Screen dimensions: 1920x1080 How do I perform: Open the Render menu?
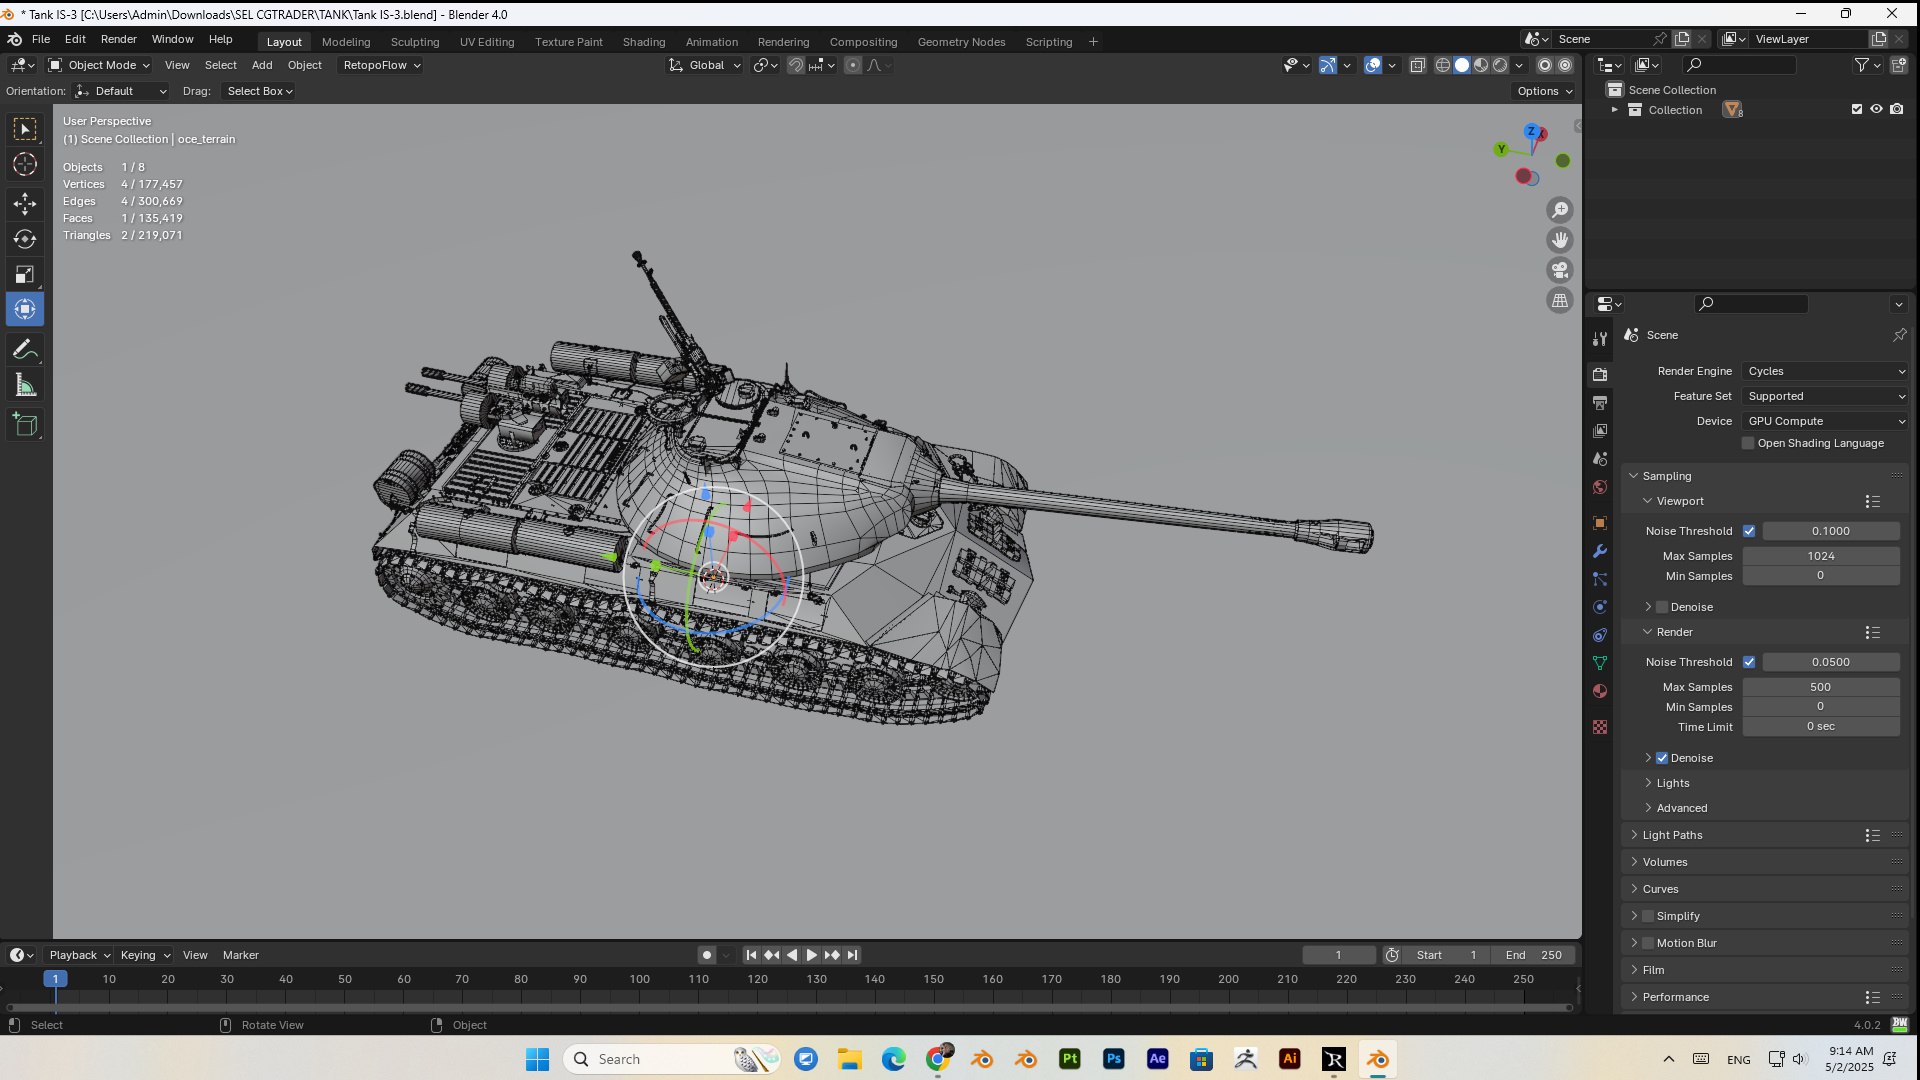[118, 39]
